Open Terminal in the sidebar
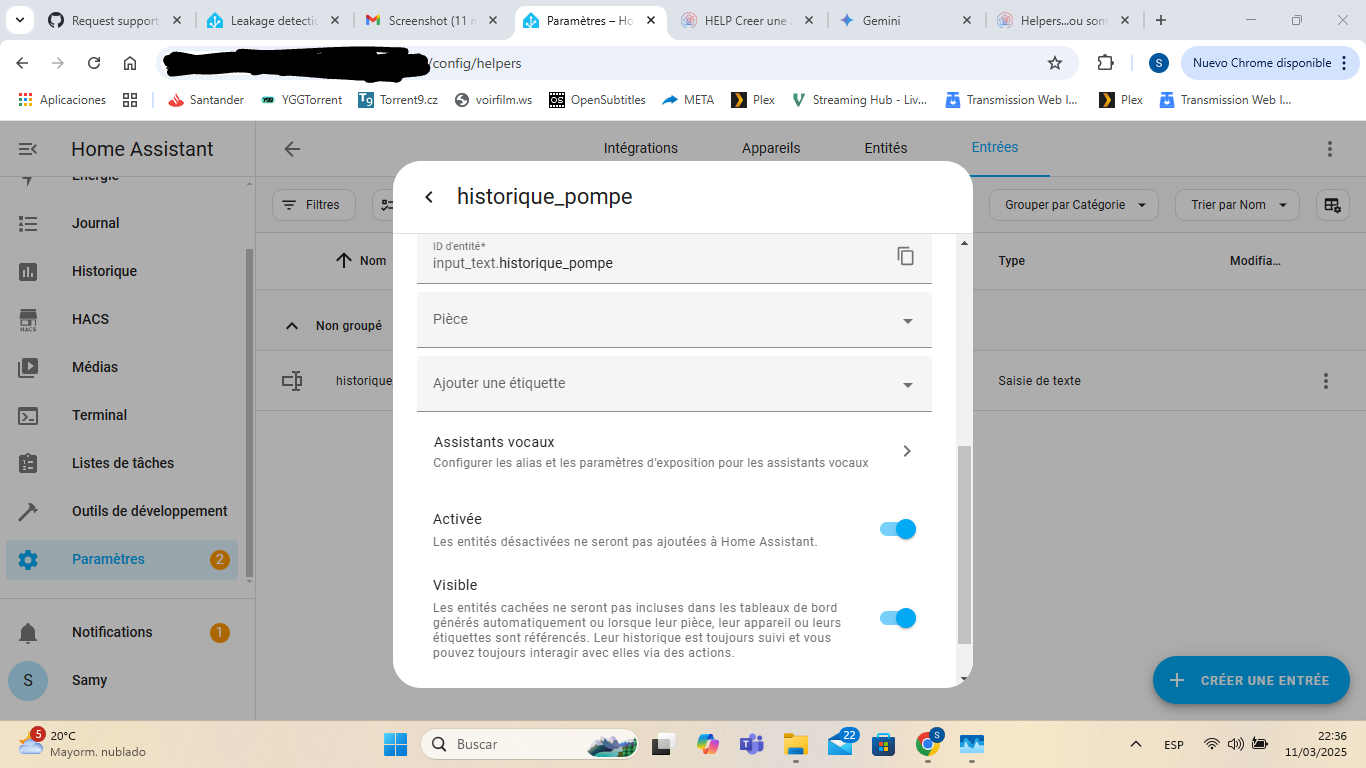The image size is (1366, 768). [99, 415]
